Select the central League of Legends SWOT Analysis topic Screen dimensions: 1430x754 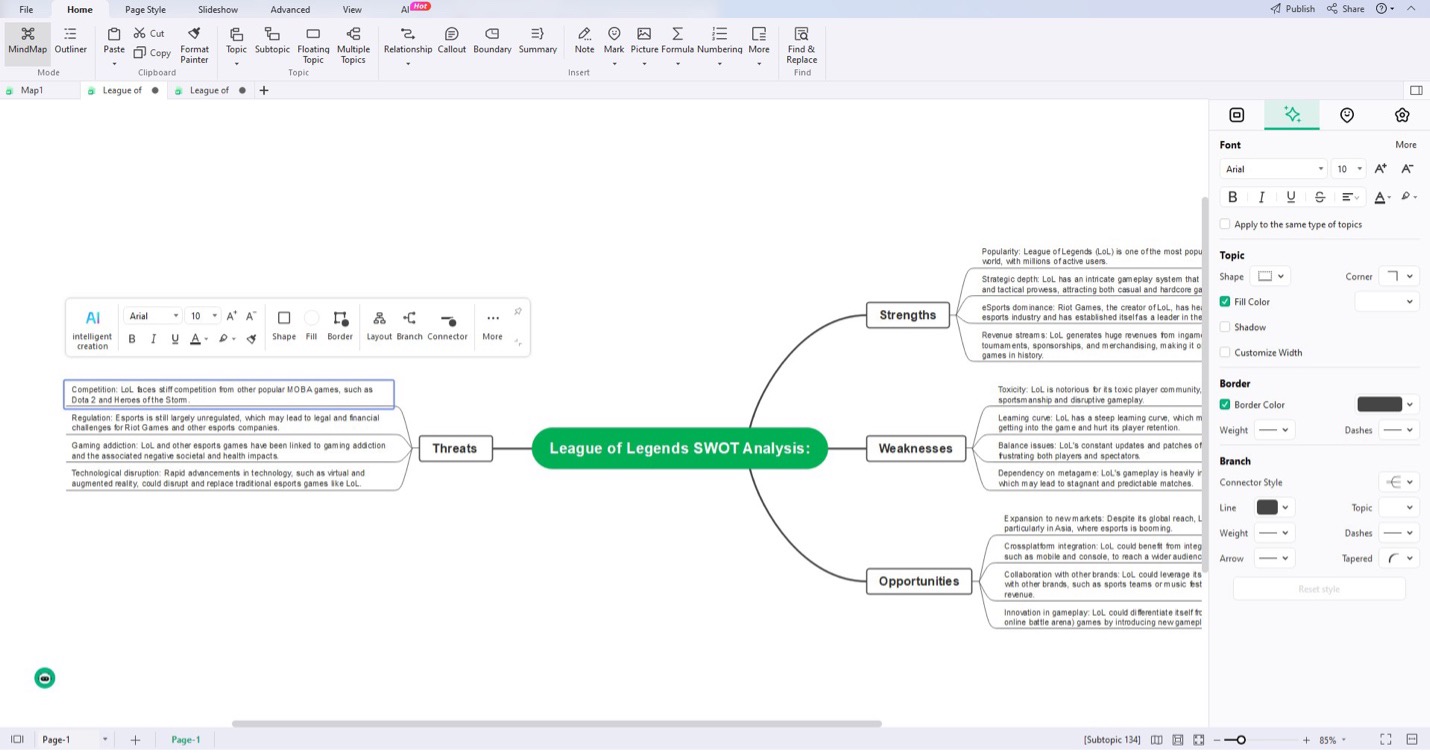click(680, 448)
